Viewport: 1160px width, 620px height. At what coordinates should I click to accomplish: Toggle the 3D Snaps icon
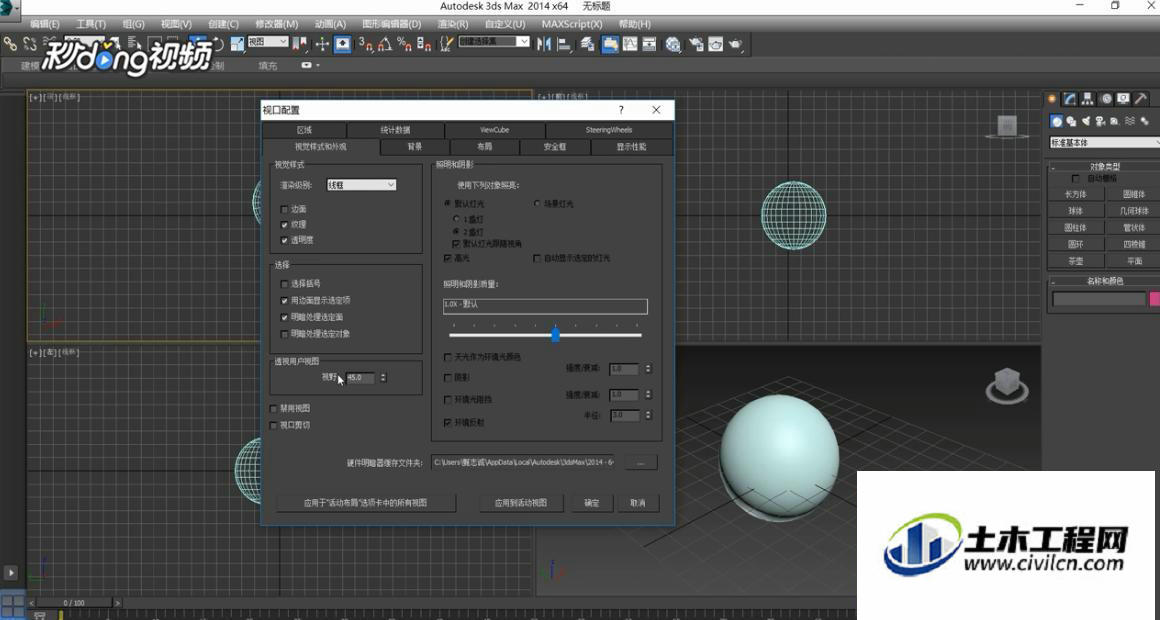click(365, 44)
